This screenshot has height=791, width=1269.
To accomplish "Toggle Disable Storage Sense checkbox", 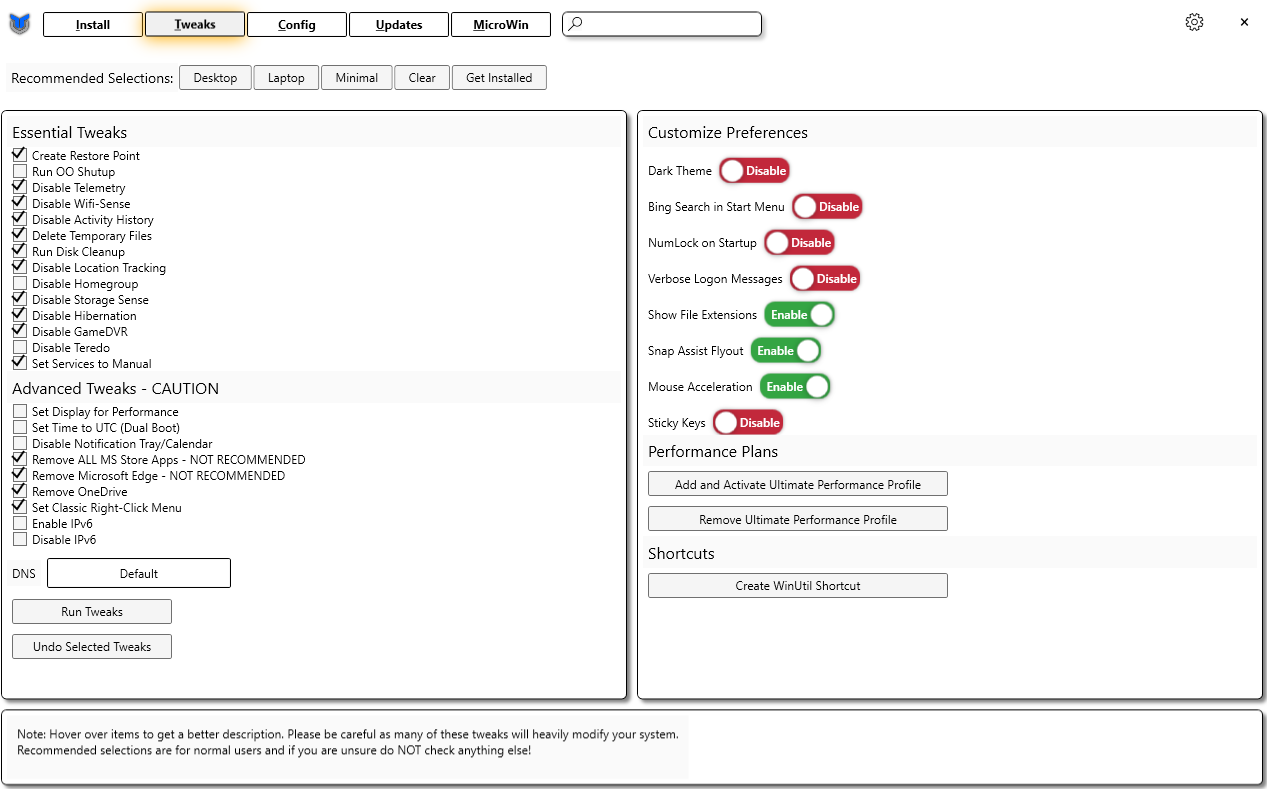I will click(20, 299).
